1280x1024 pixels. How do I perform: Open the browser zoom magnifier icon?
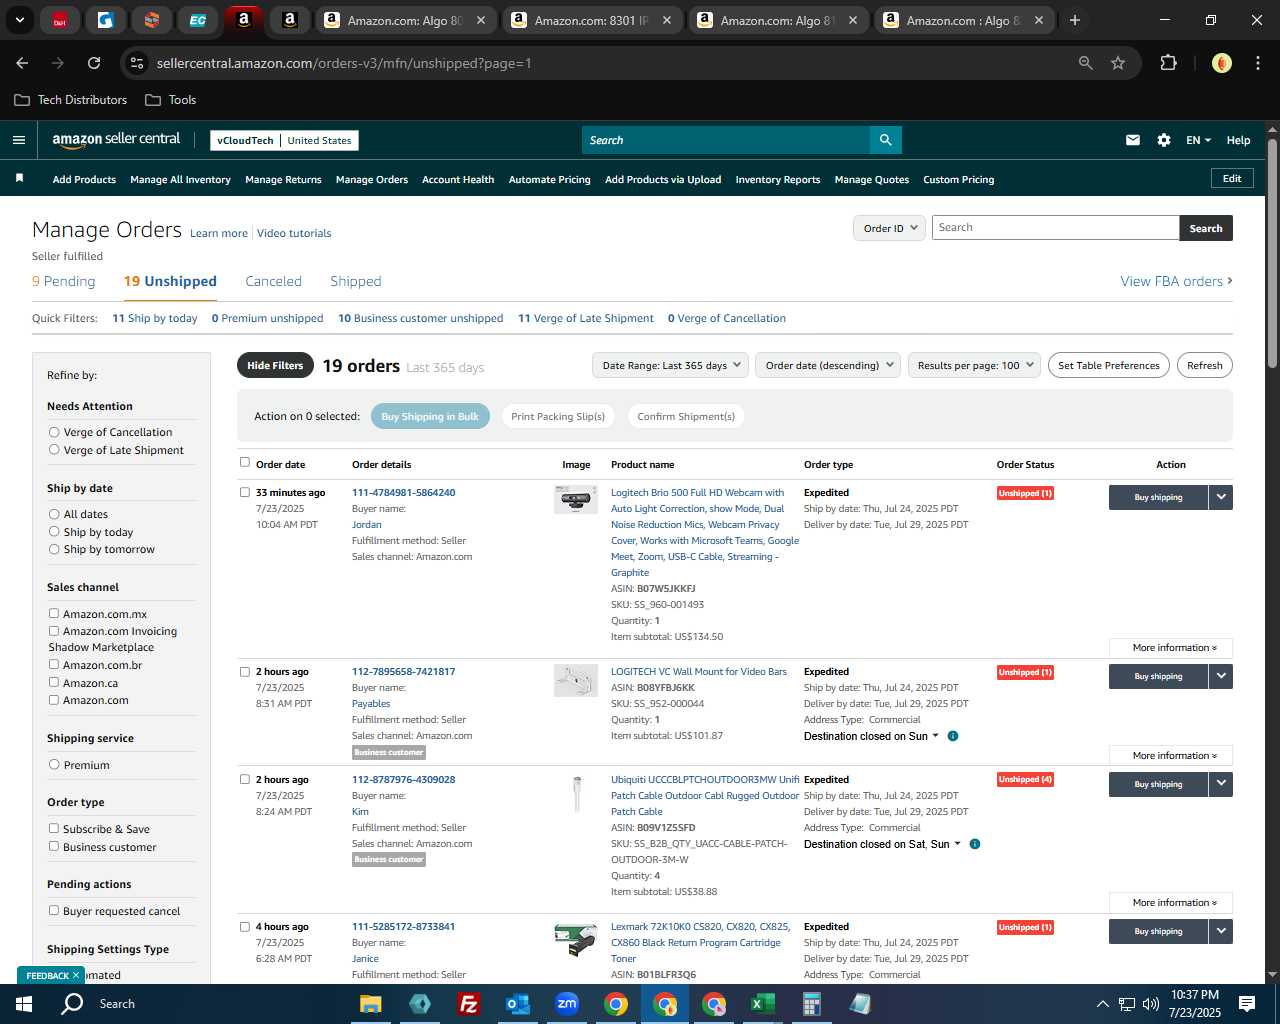[1086, 63]
